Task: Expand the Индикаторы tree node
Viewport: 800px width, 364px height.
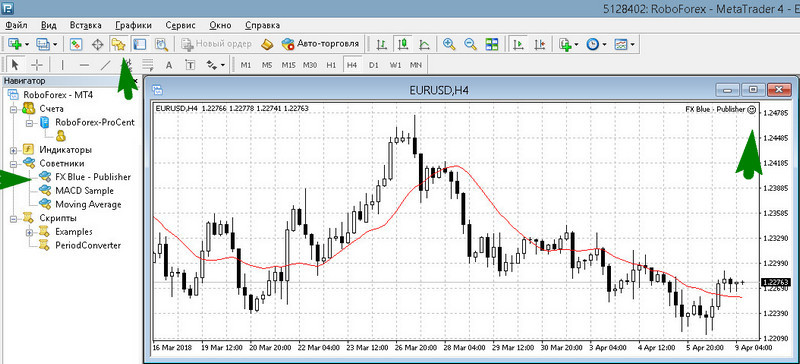Action: (13, 150)
